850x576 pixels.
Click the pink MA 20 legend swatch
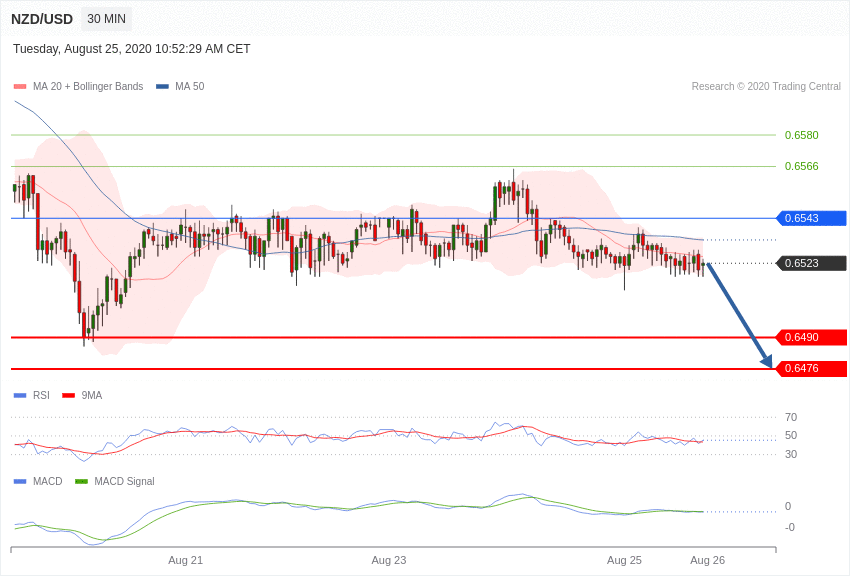pos(20,87)
